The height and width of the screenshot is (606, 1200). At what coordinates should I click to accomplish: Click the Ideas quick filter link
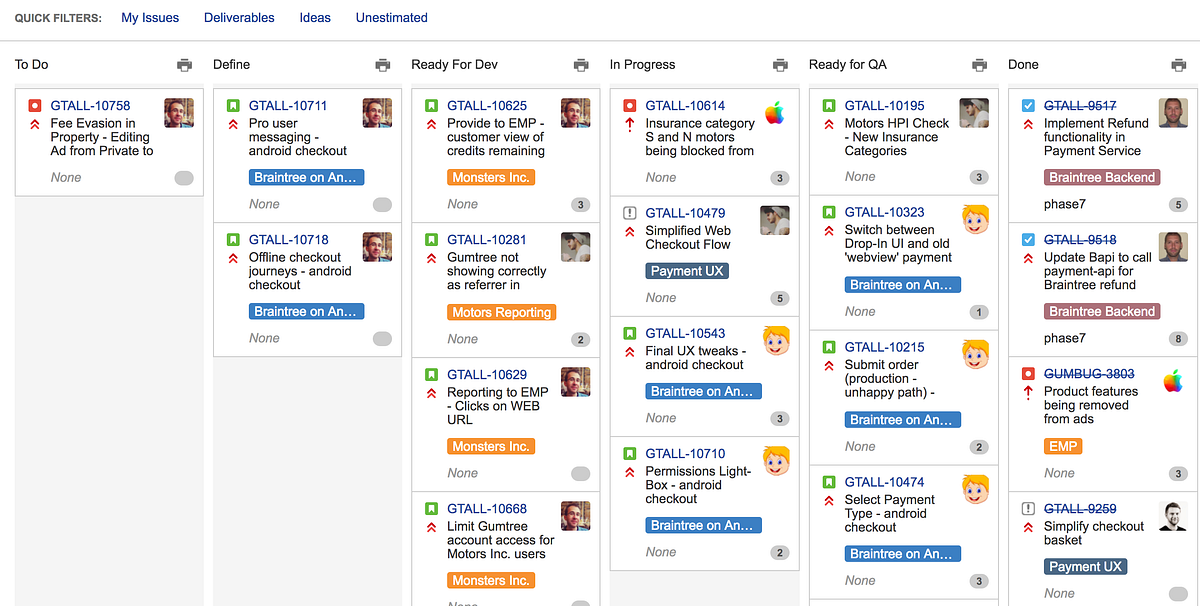[315, 17]
